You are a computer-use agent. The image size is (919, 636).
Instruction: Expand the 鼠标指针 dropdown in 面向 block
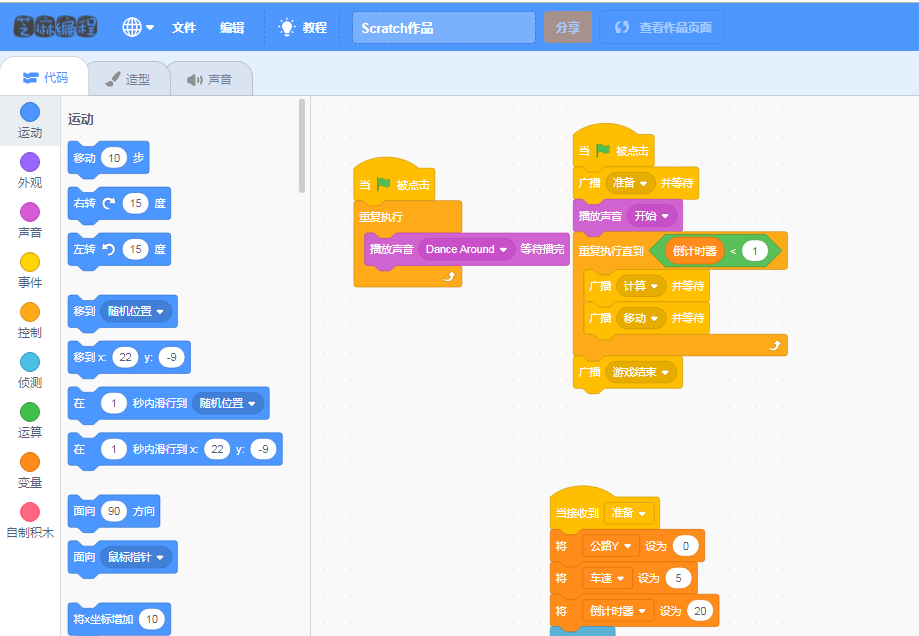(x=160, y=557)
